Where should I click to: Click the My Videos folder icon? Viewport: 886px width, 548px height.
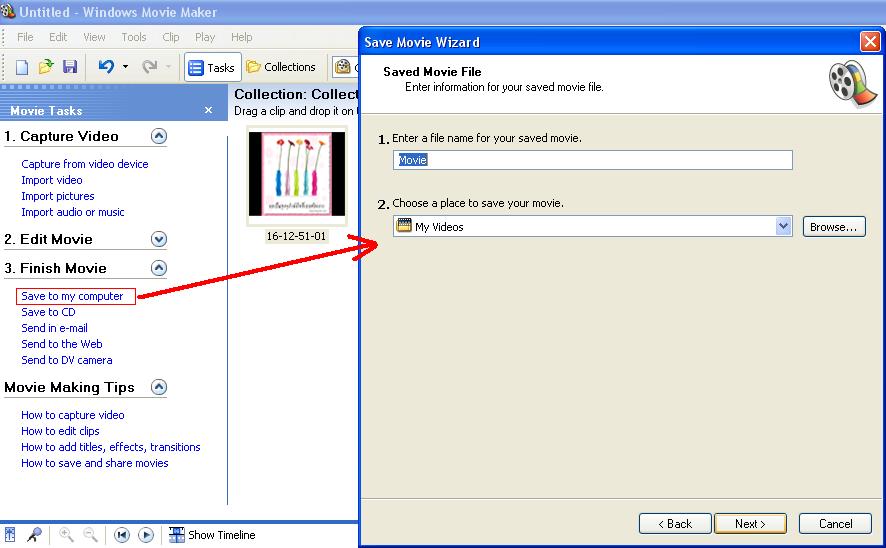403,225
